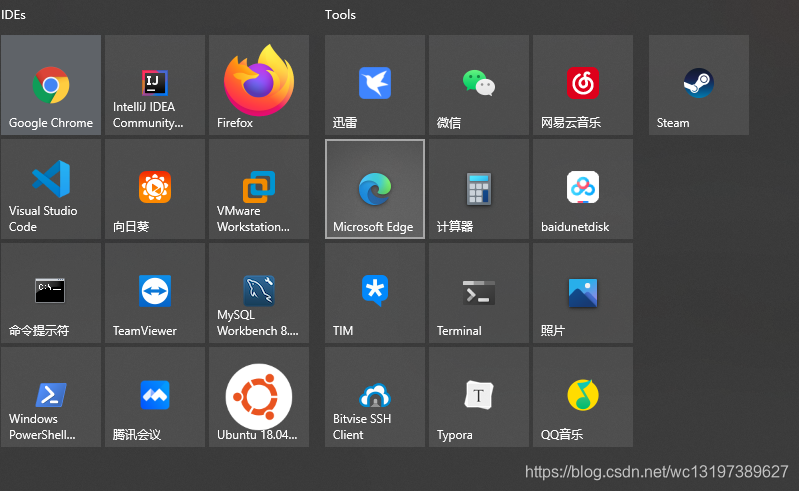Open the Typora tile
Screen dimensions: 799x491
pos(479,397)
